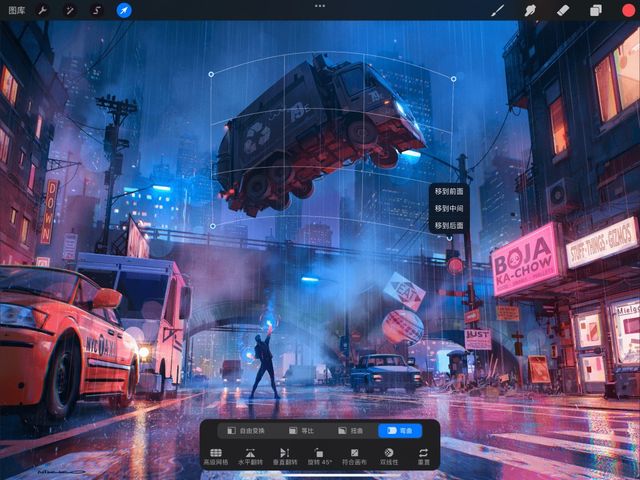Open 双线性 interpolation options
Viewport: 640px width, 480px height.
389,457
